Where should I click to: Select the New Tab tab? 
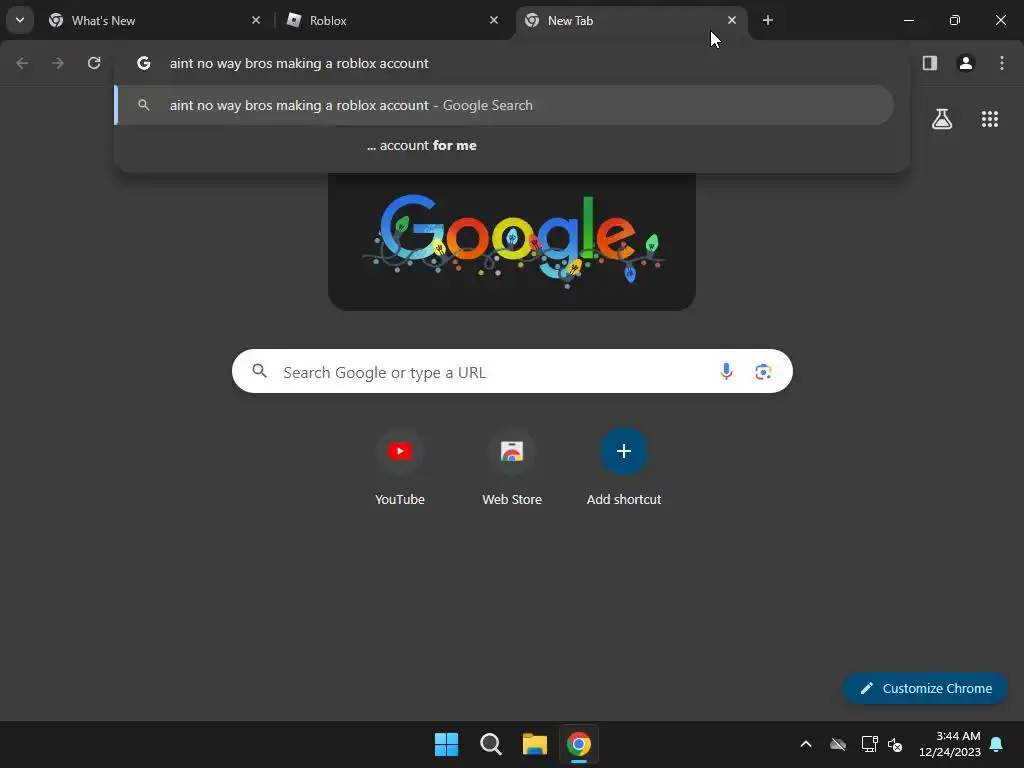click(x=632, y=20)
